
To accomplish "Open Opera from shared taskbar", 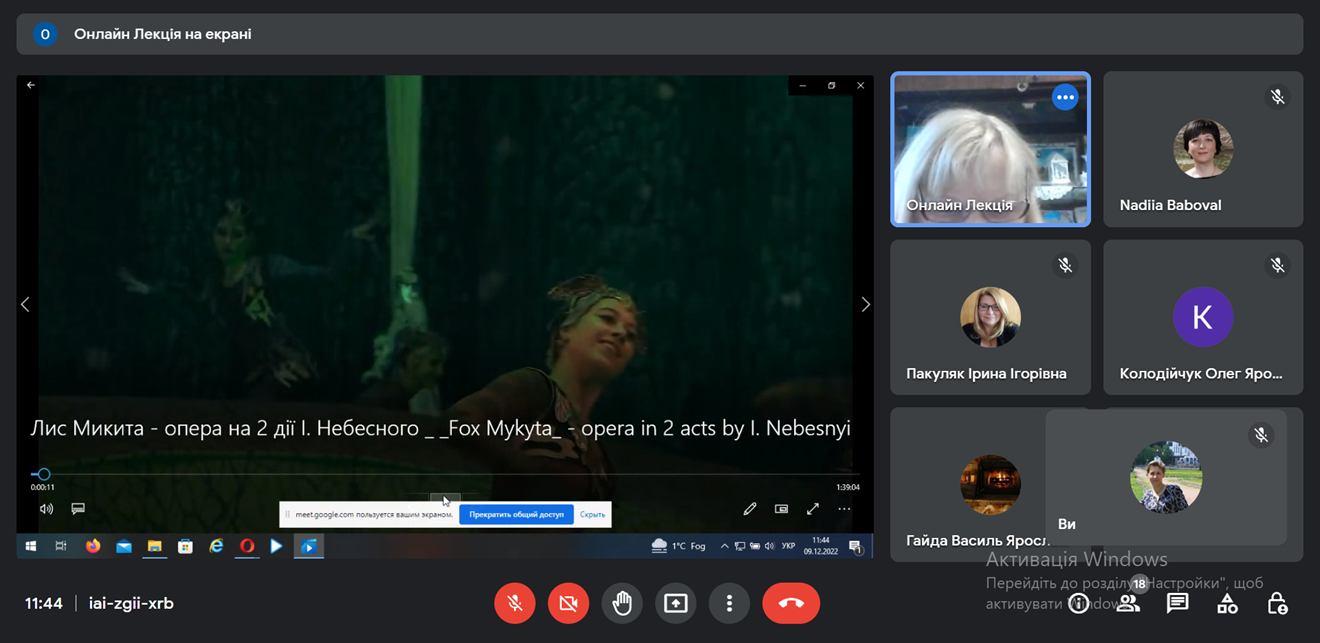I will 246,546.
